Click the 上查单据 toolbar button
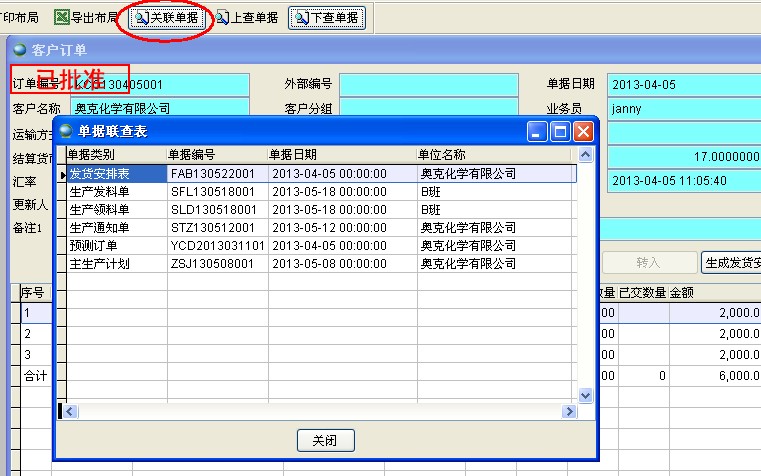Image resolution: width=761 pixels, height=476 pixels. coord(248,18)
